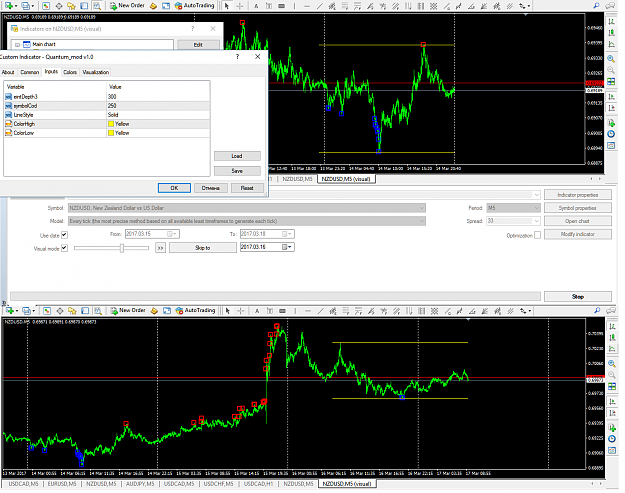Switch upper chart to candlesticks
Screen dimensions: 625x493
611,33
